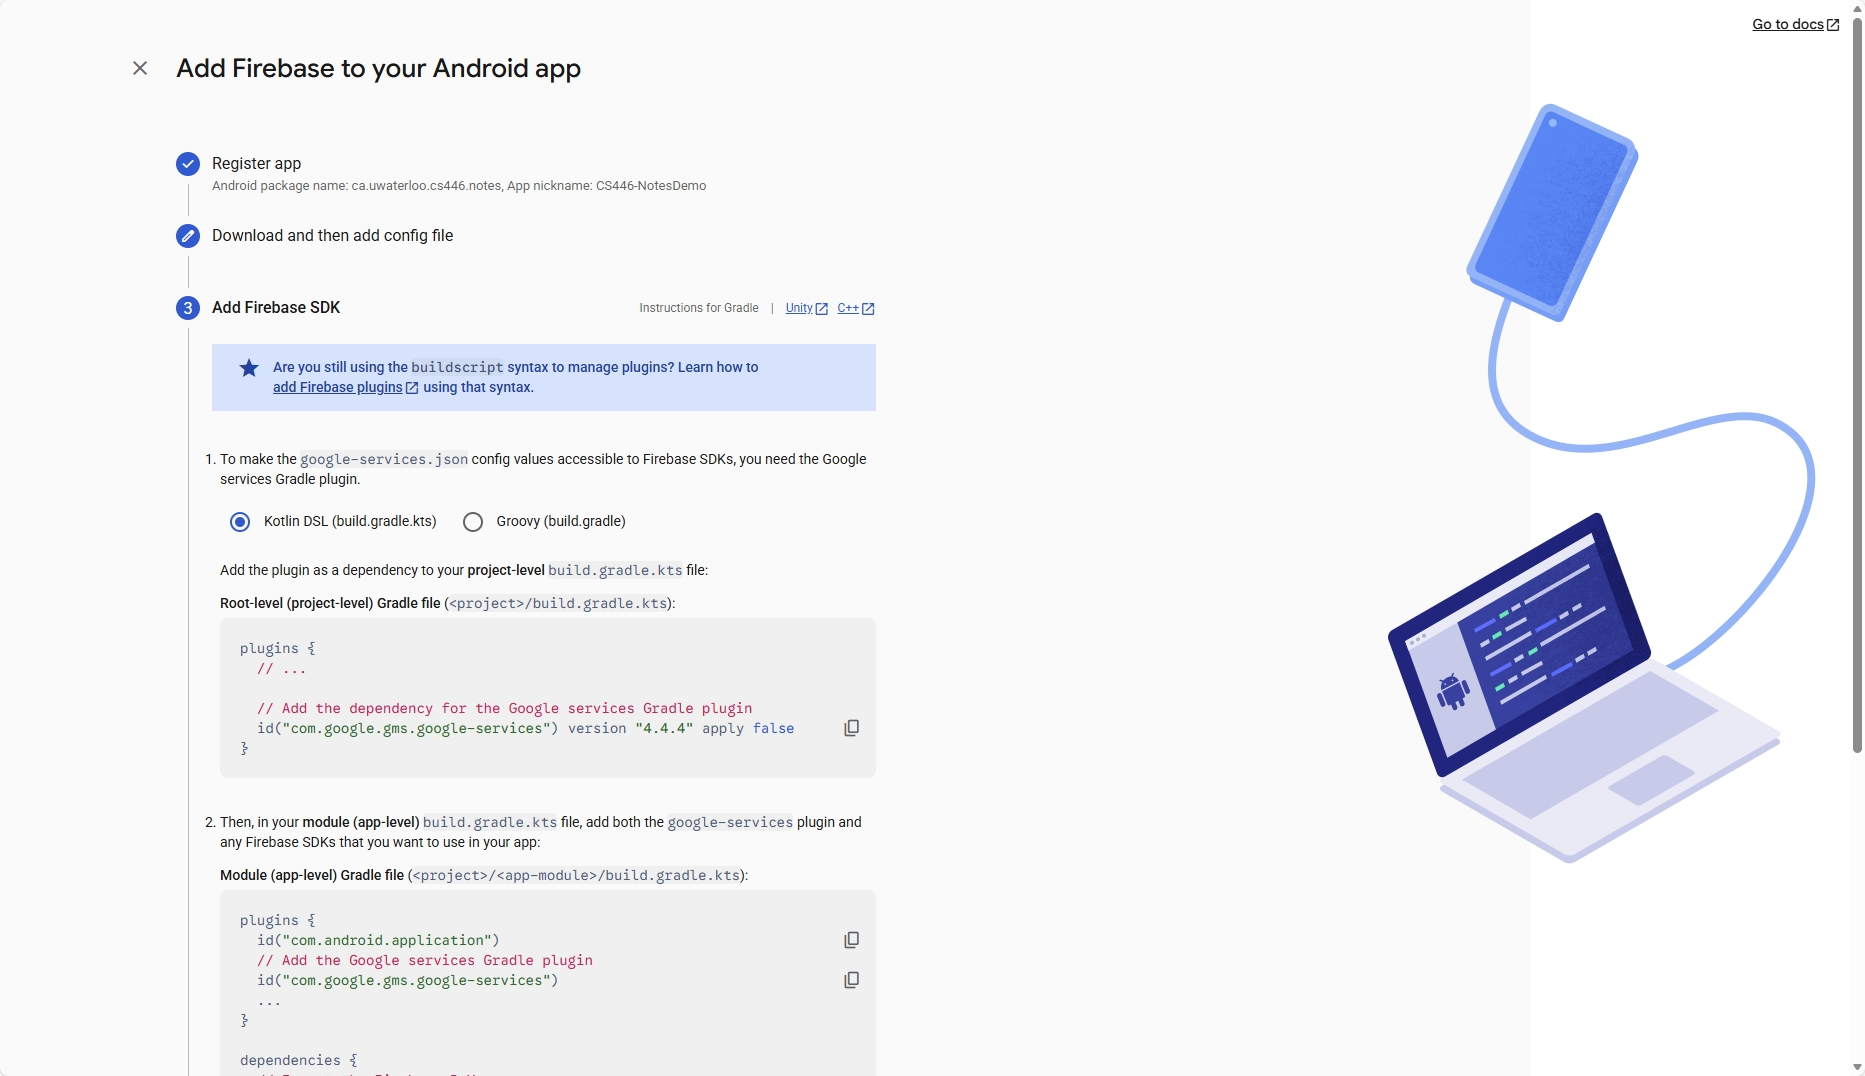Select the Kotlin DSL build.gradle.kts option

tap(239, 521)
